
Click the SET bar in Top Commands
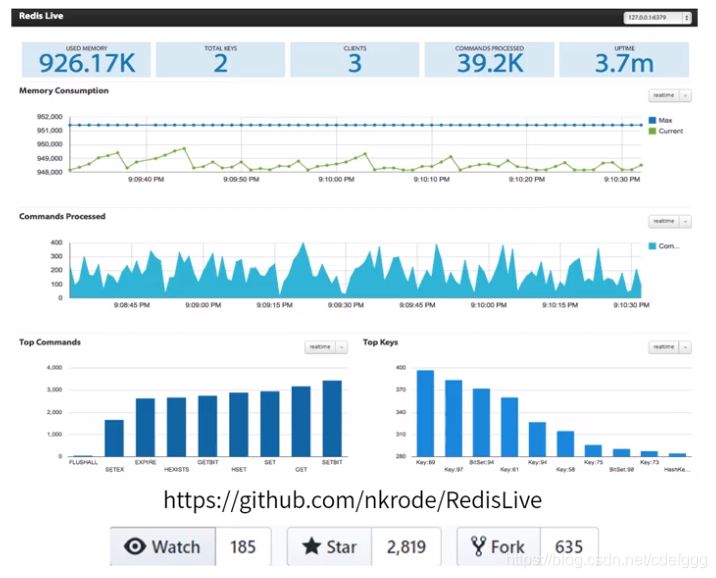pos(270,424)
